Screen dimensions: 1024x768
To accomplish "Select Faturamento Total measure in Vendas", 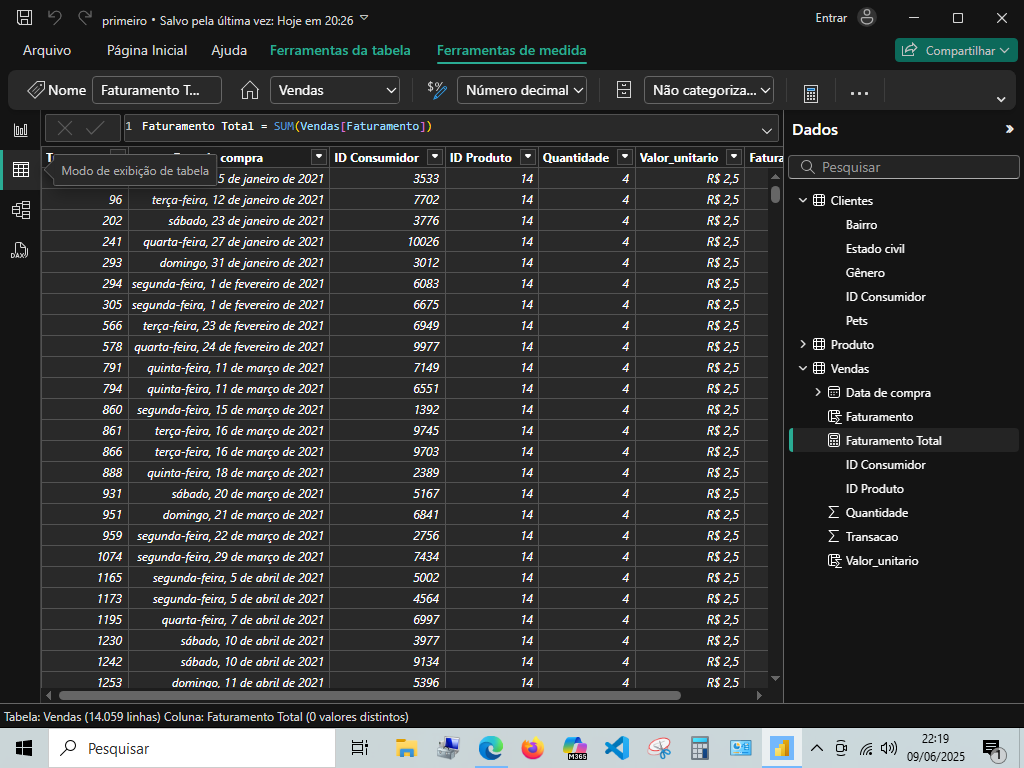I will (x=893, y=441).
